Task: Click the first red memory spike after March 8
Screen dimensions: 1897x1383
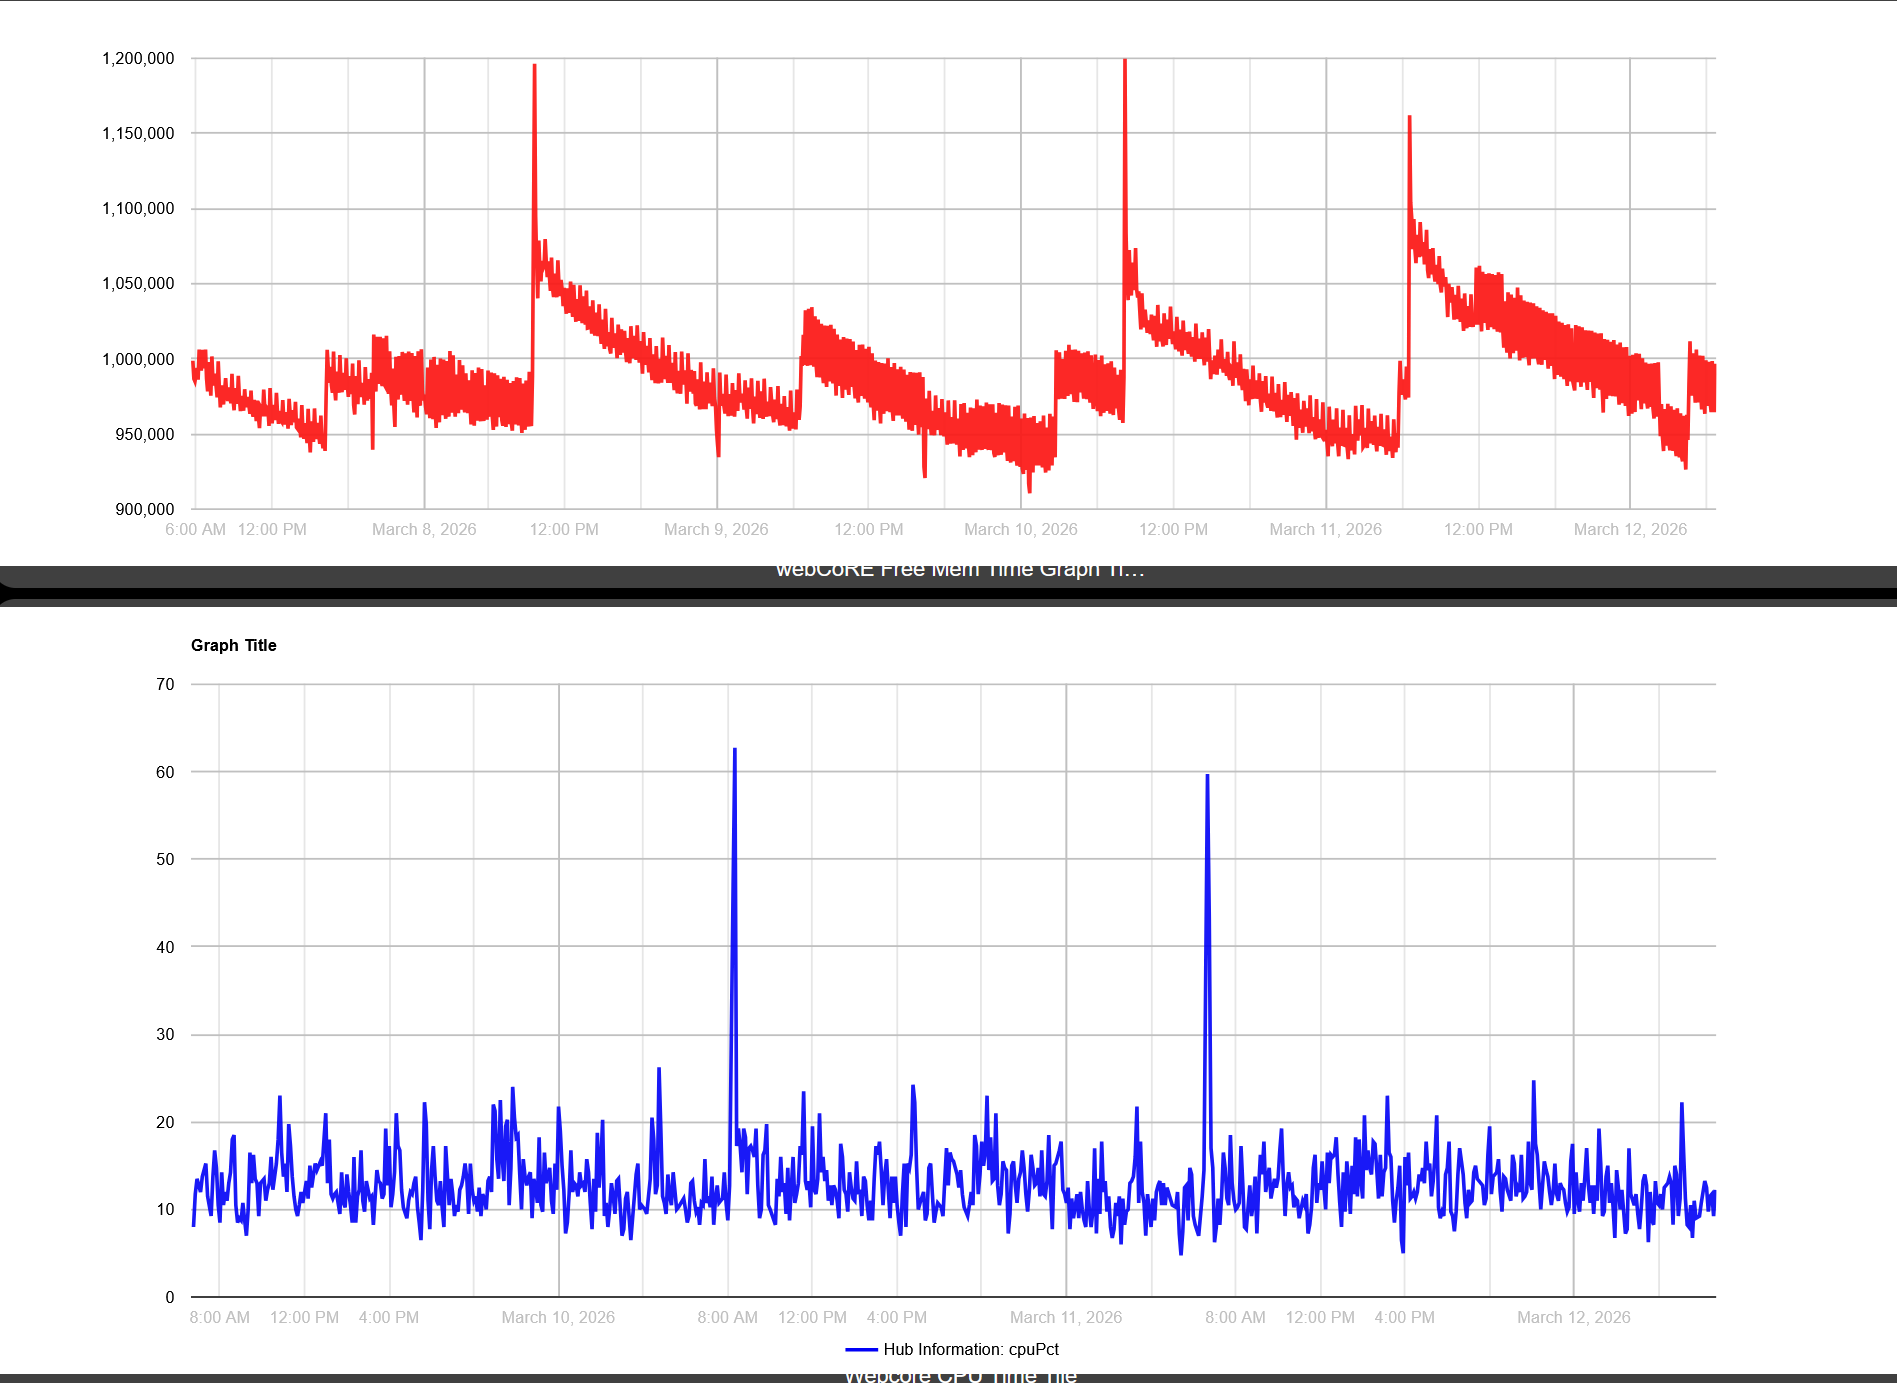Action: tap(534, 70)
